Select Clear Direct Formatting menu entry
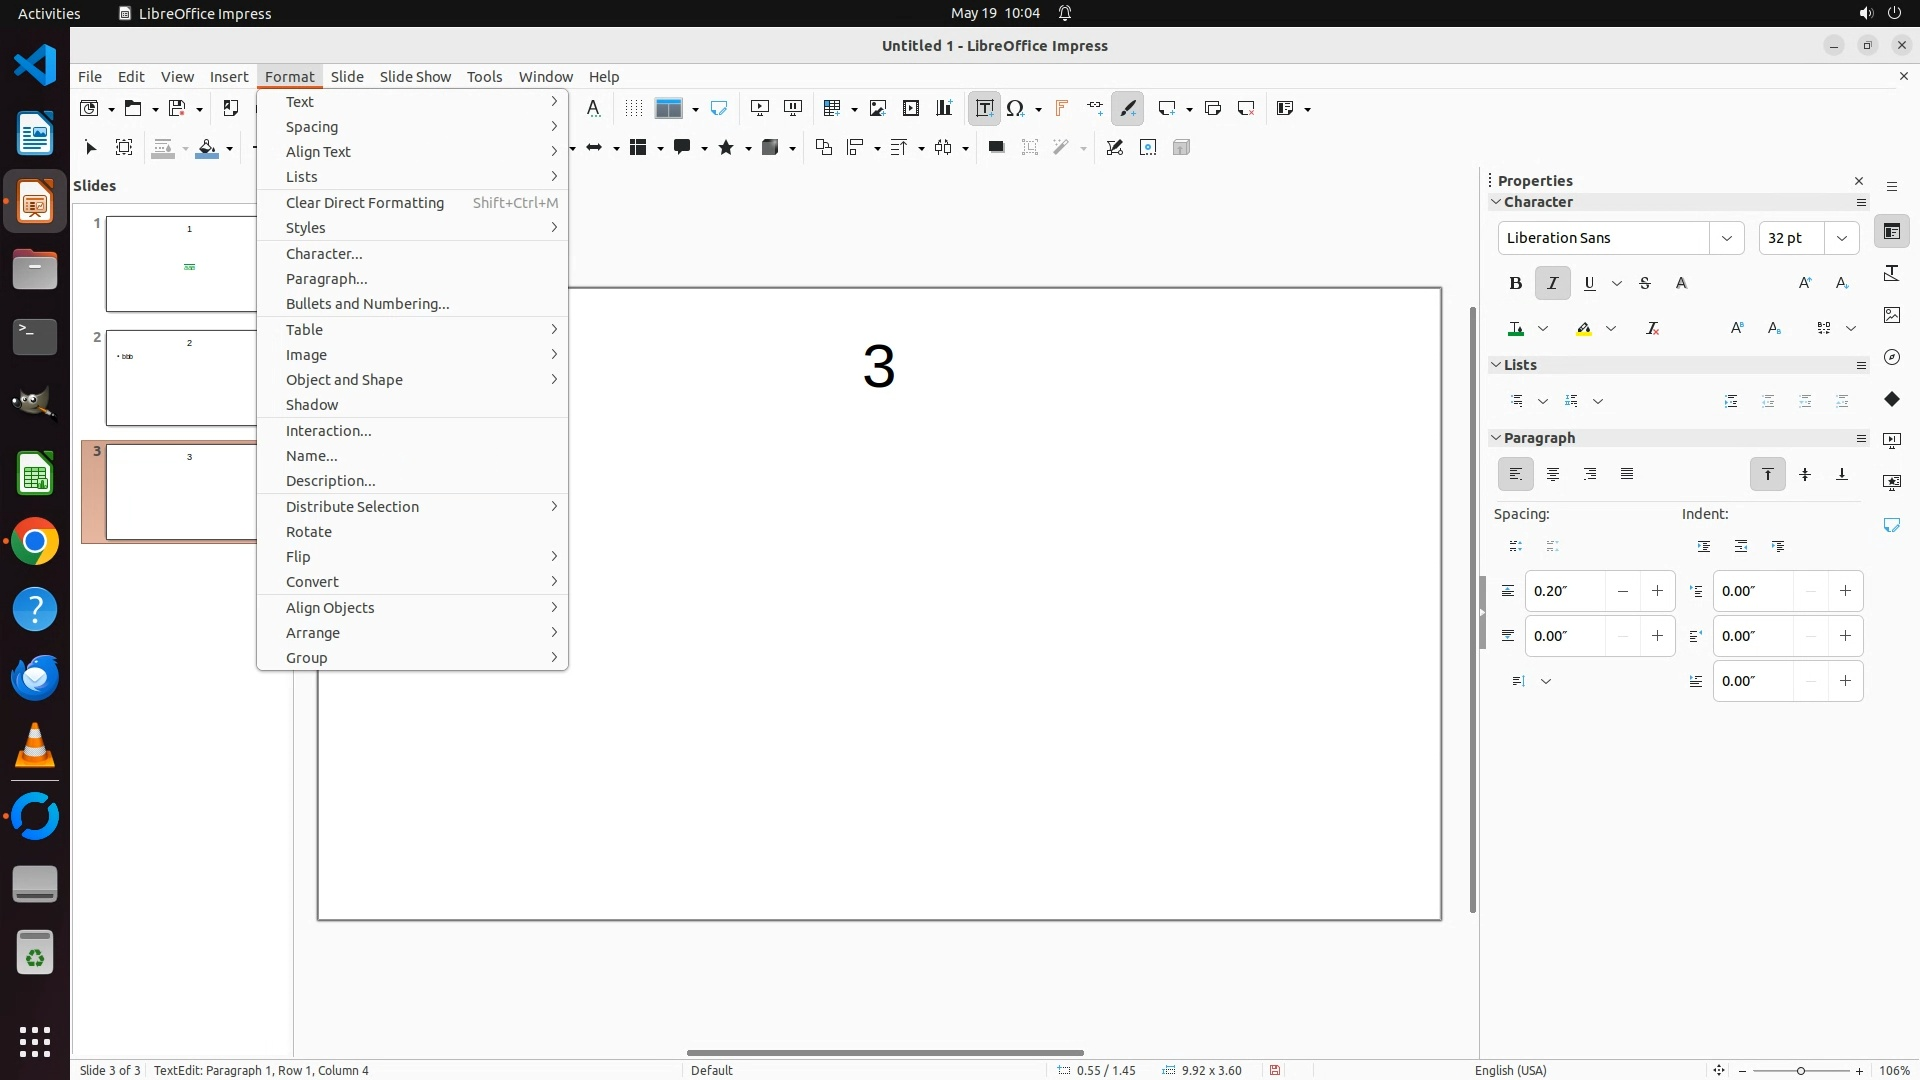Screen dimensions: 1920x1080 click(x=365, y=203)
